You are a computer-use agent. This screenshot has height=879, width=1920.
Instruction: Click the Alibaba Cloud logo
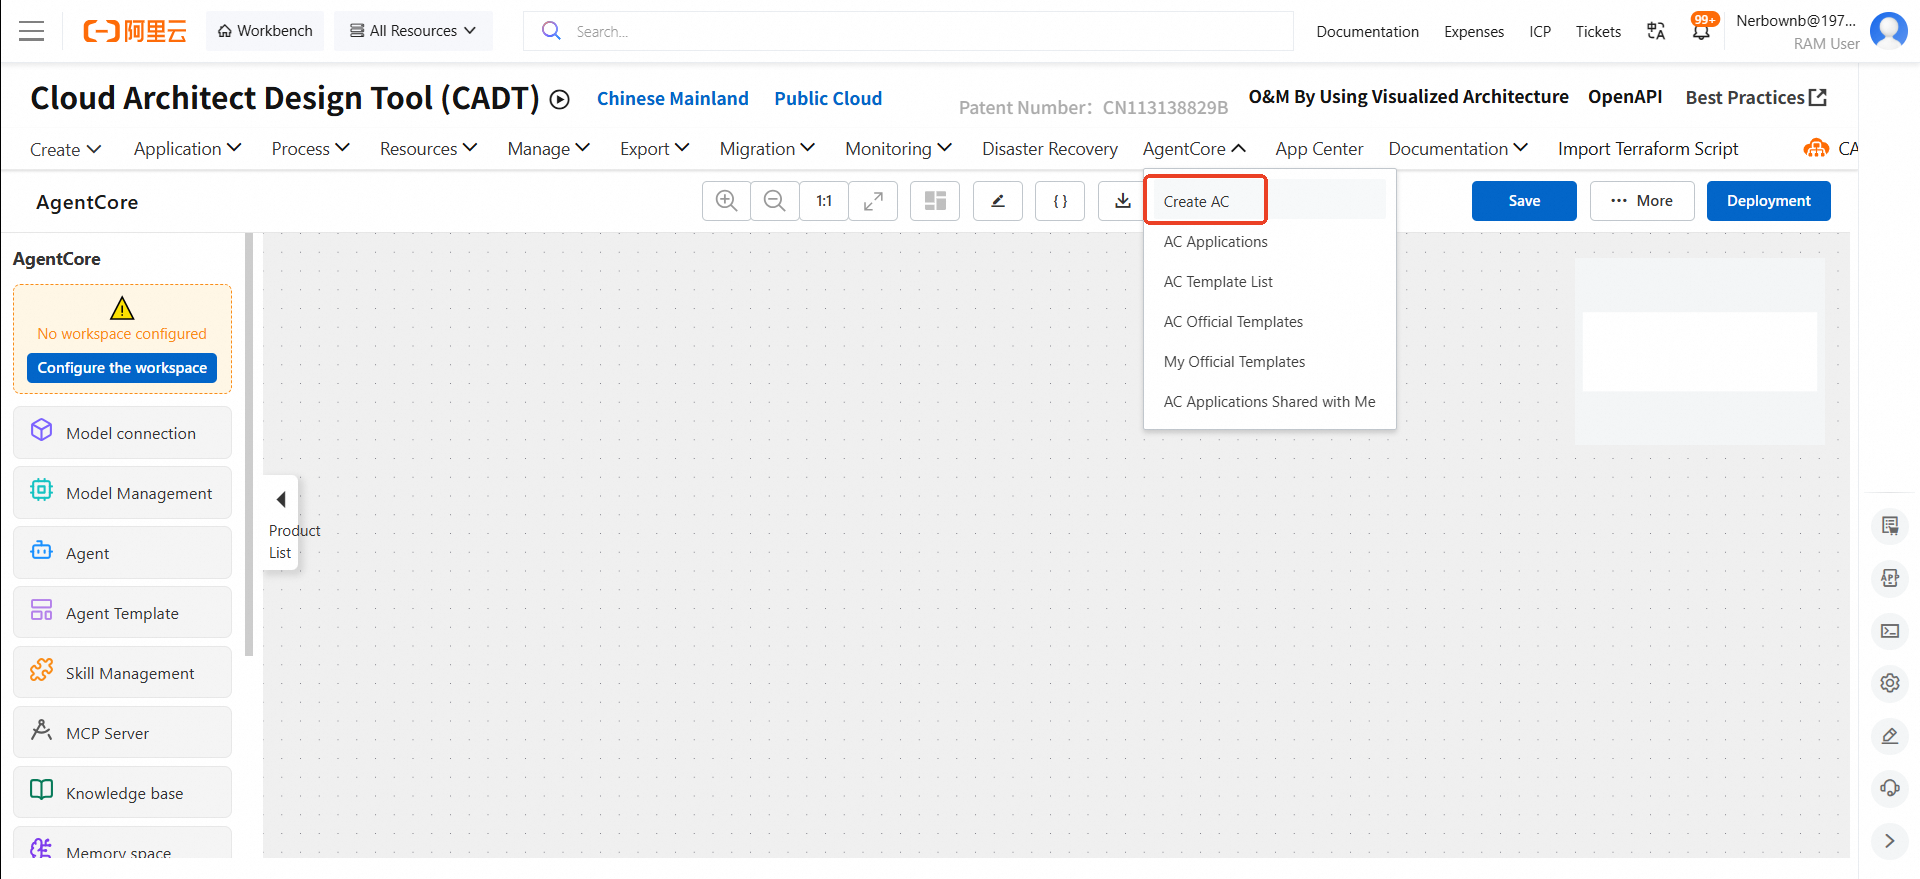coord(135,31)
